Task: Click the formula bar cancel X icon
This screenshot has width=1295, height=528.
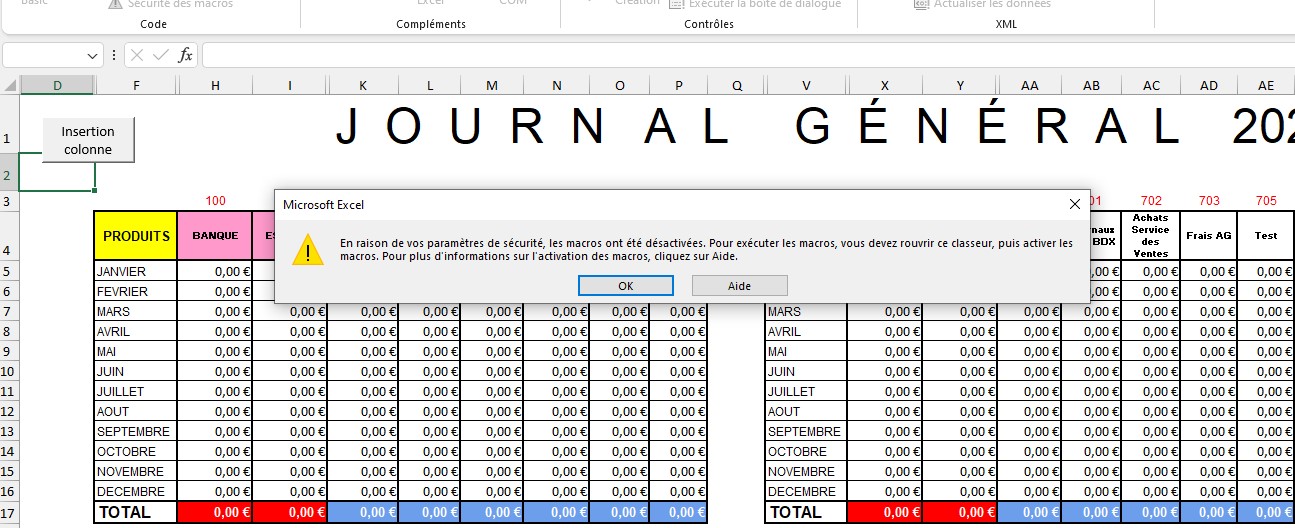Action: coord(137,56)
